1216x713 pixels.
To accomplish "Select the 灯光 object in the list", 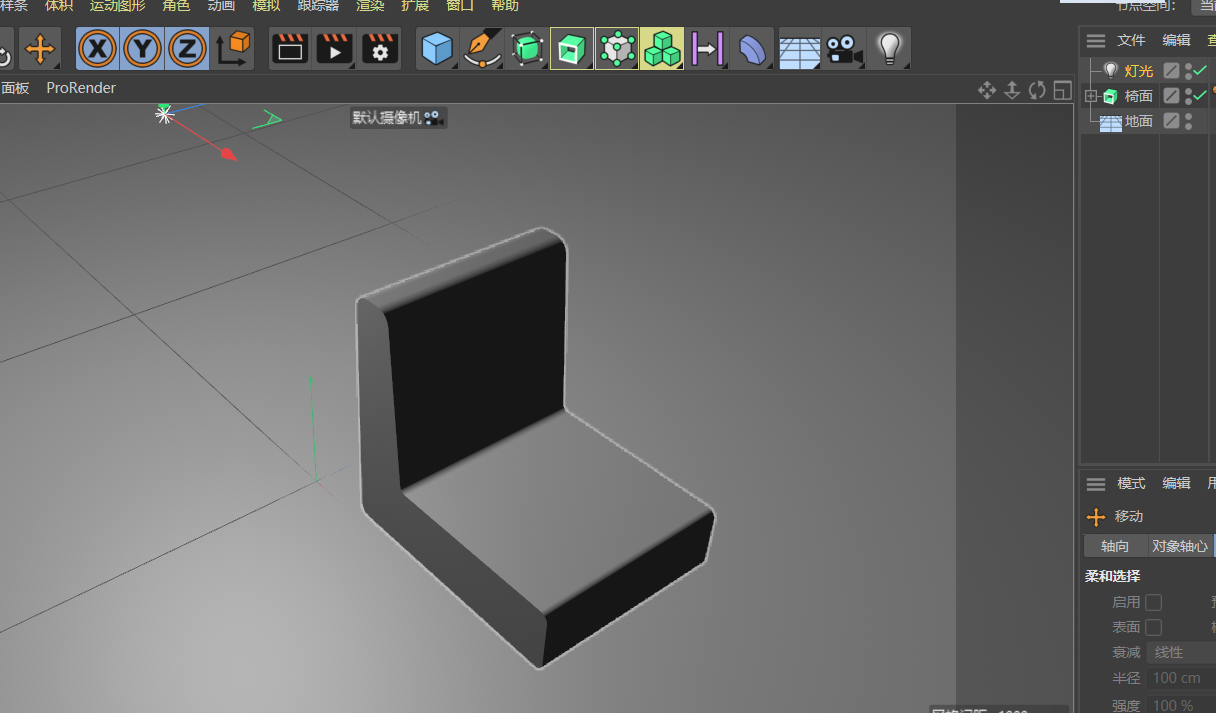I will click(x=1138, y=71).
